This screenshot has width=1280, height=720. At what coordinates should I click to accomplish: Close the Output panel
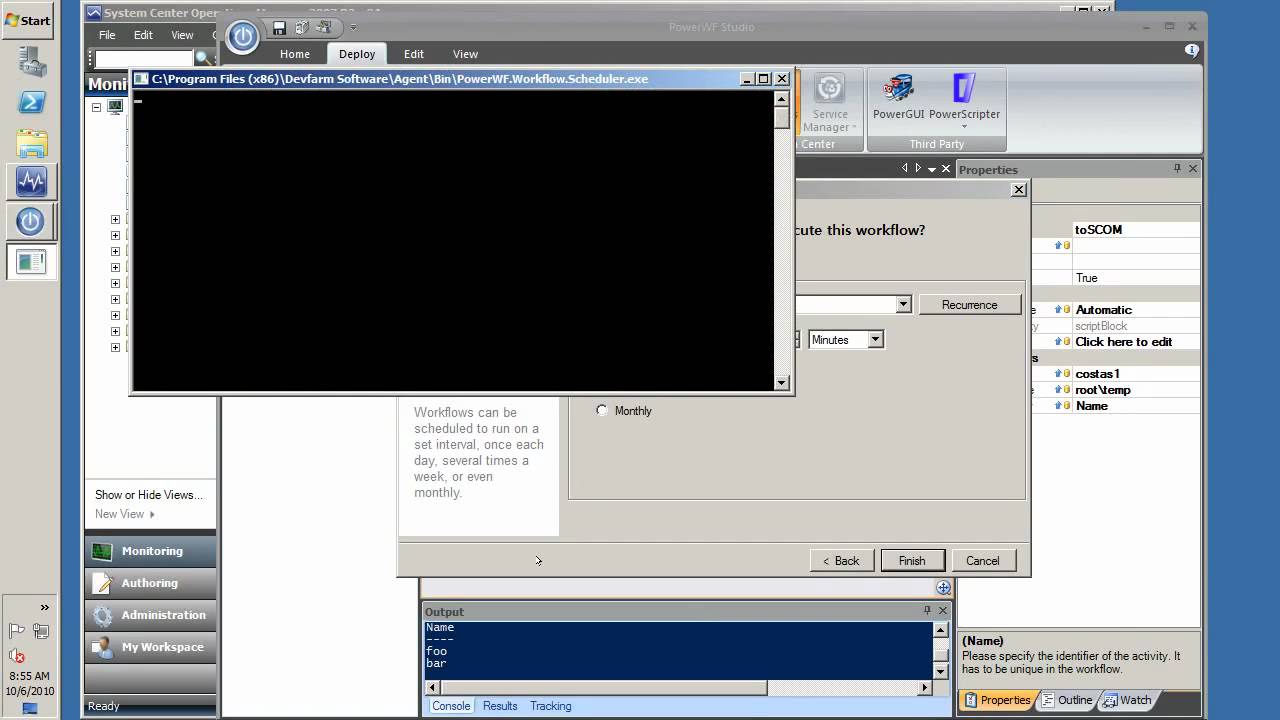[x=942, y=610]
